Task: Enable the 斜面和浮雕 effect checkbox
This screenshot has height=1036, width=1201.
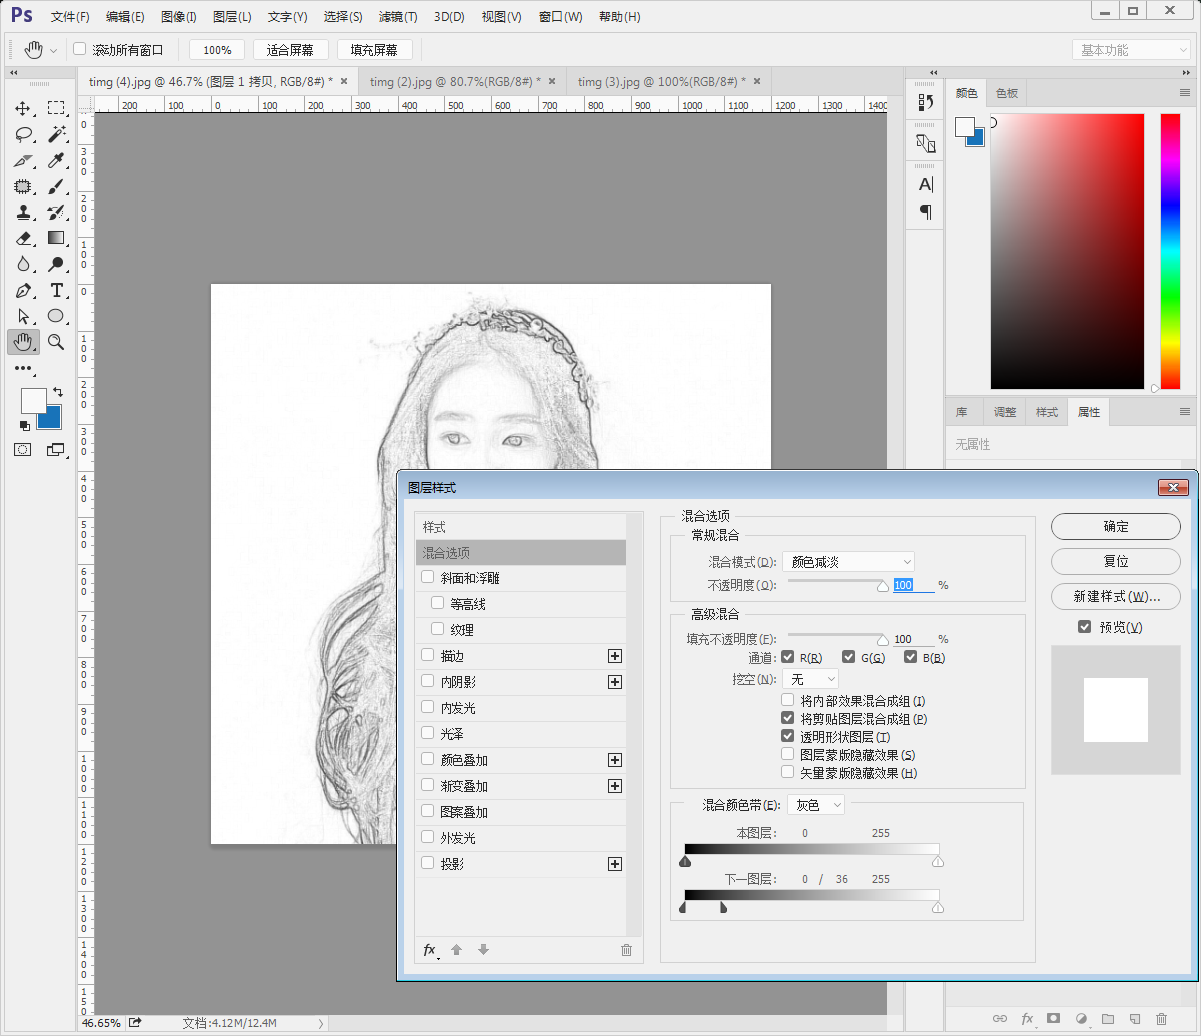Action: point(428,578)
